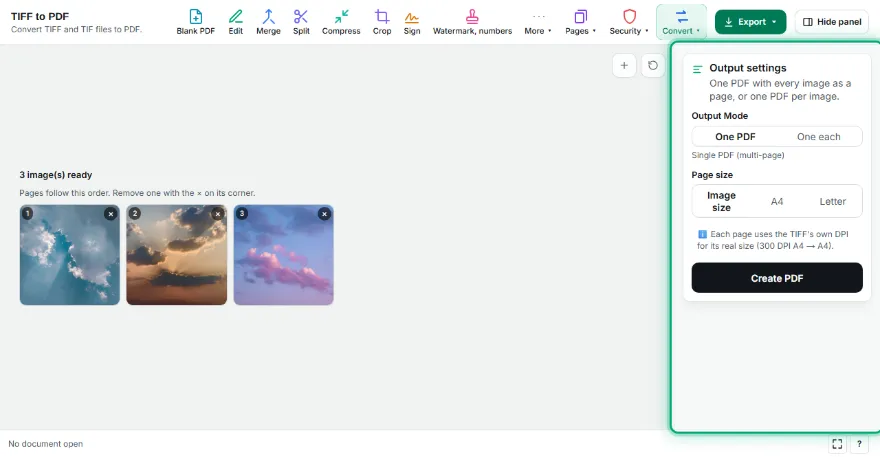Open help with the question mark icon
This screenshot has height=457, width=880.
(x=859, y=444)
